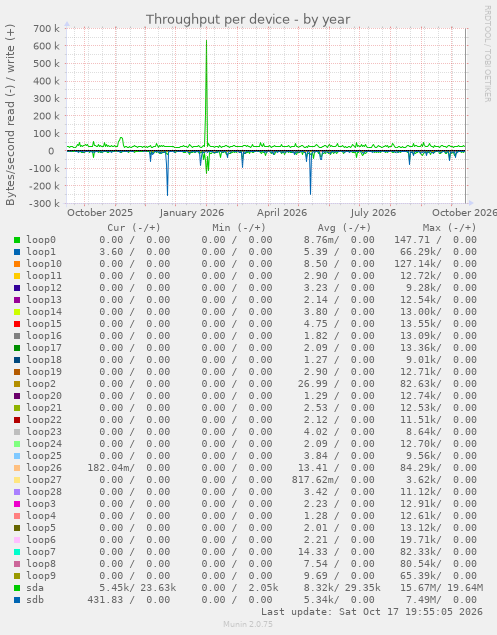Viewport: 497px width, 635px height.
Task: Select the loop16 legend label
Action: coord(44,336)
